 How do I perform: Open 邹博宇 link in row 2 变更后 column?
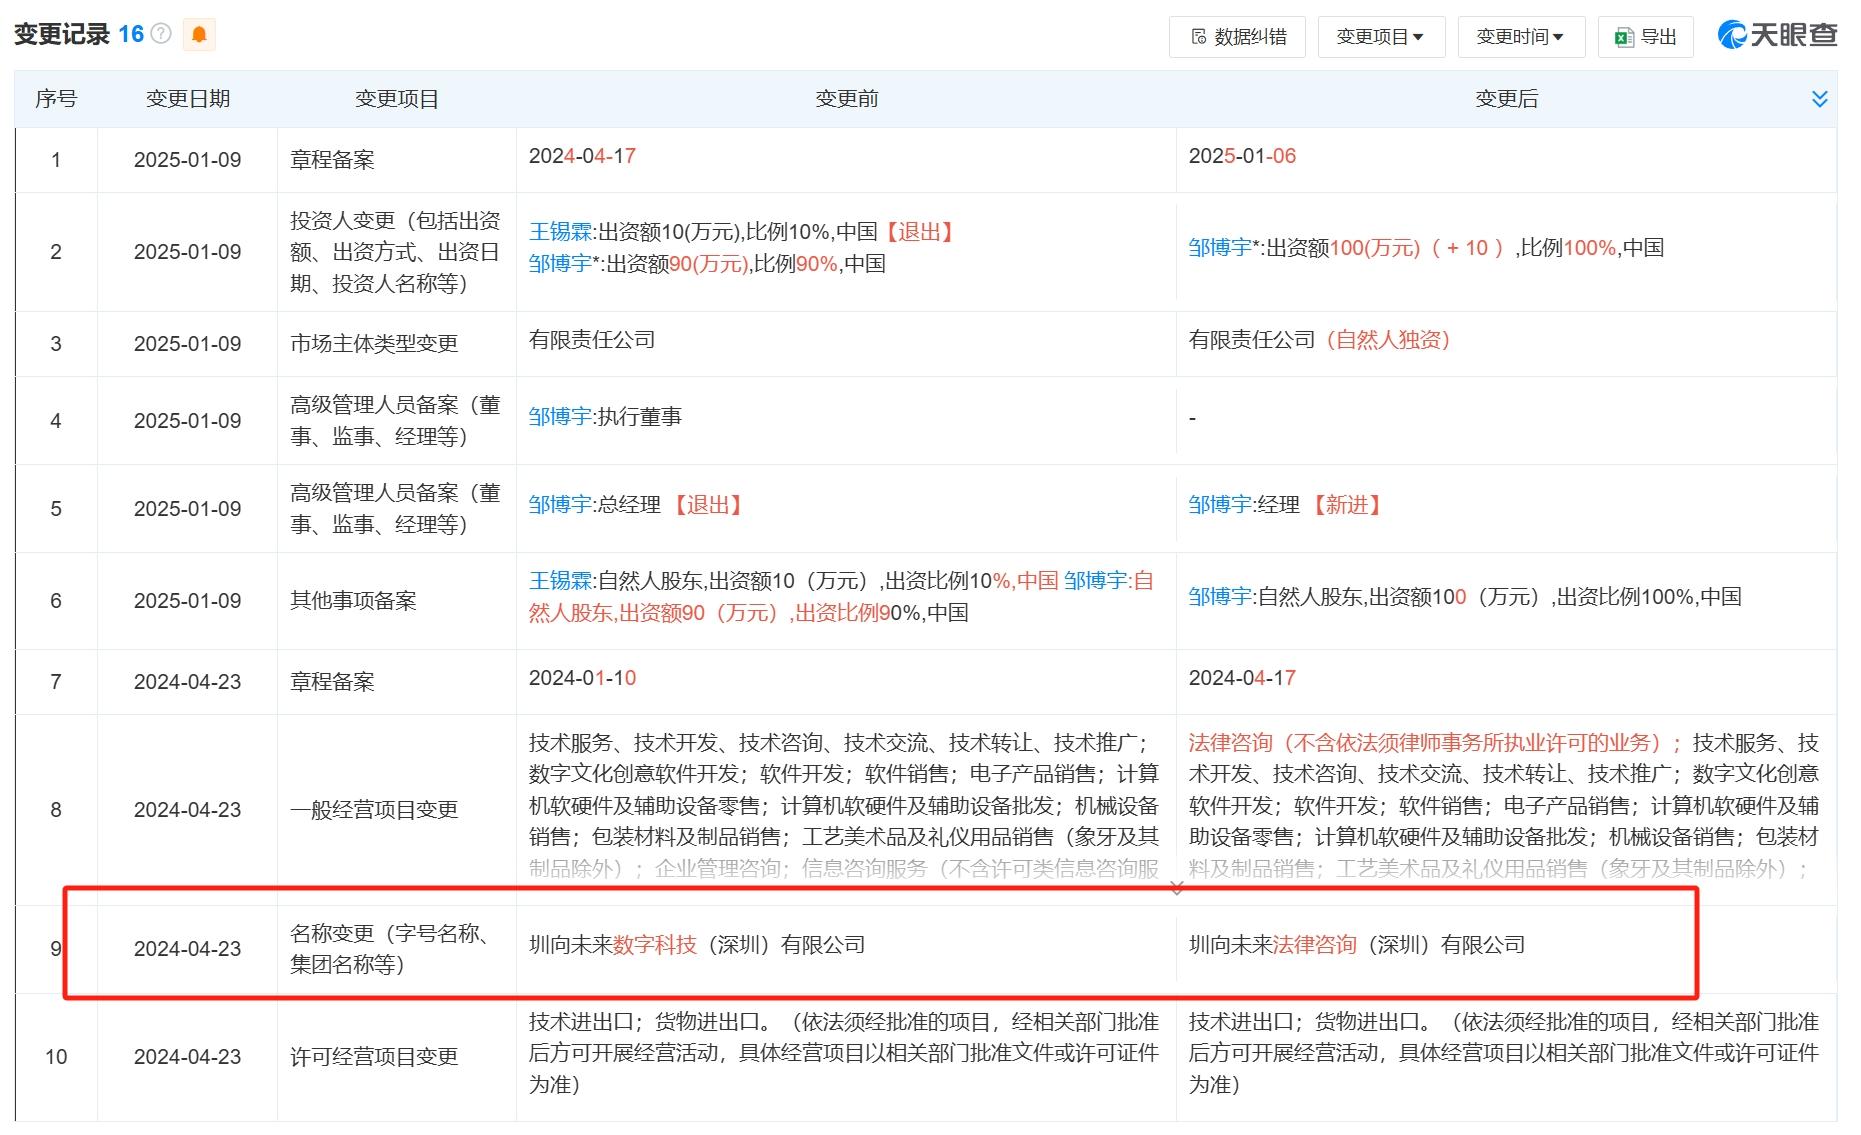click(1220, 248)
